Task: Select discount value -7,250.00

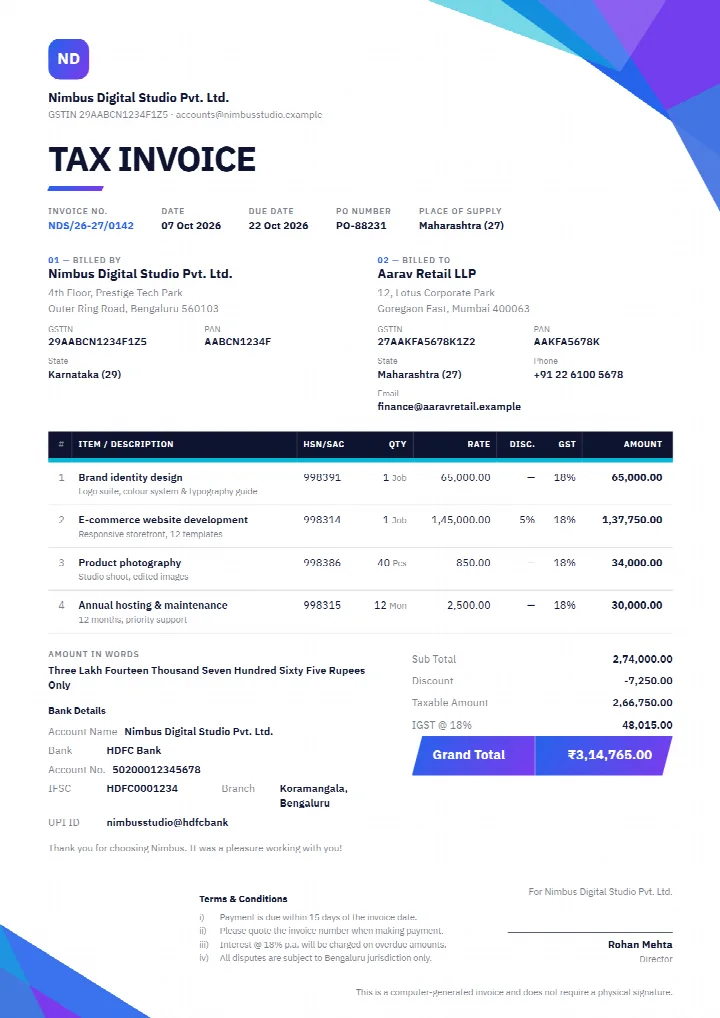Action: pos(648,681)
